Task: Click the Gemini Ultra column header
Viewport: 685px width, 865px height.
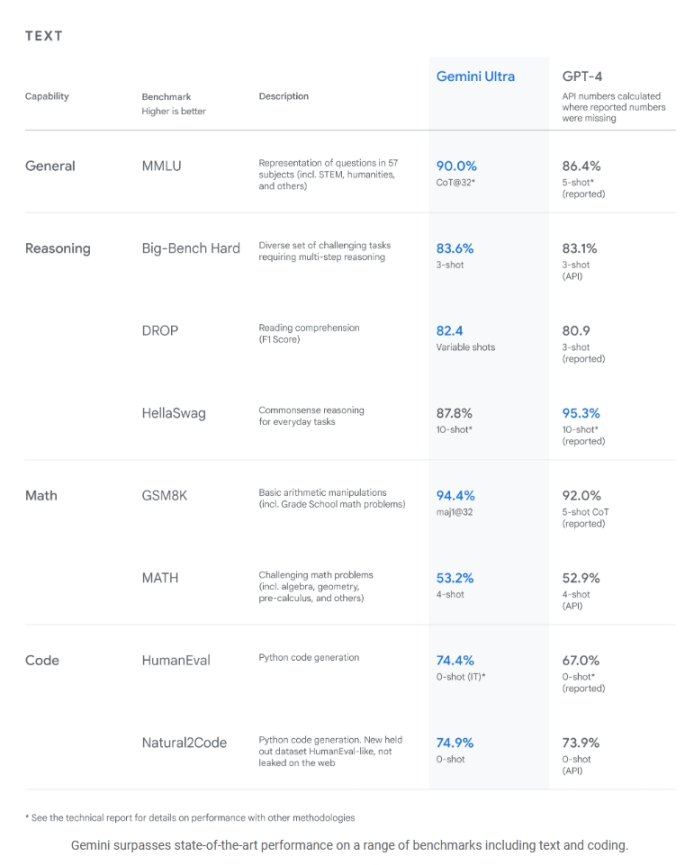Action: click(477, 77)
